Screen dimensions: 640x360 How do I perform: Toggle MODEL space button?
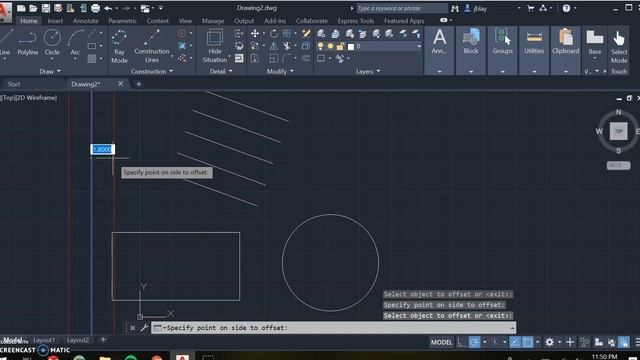[441, 342]
